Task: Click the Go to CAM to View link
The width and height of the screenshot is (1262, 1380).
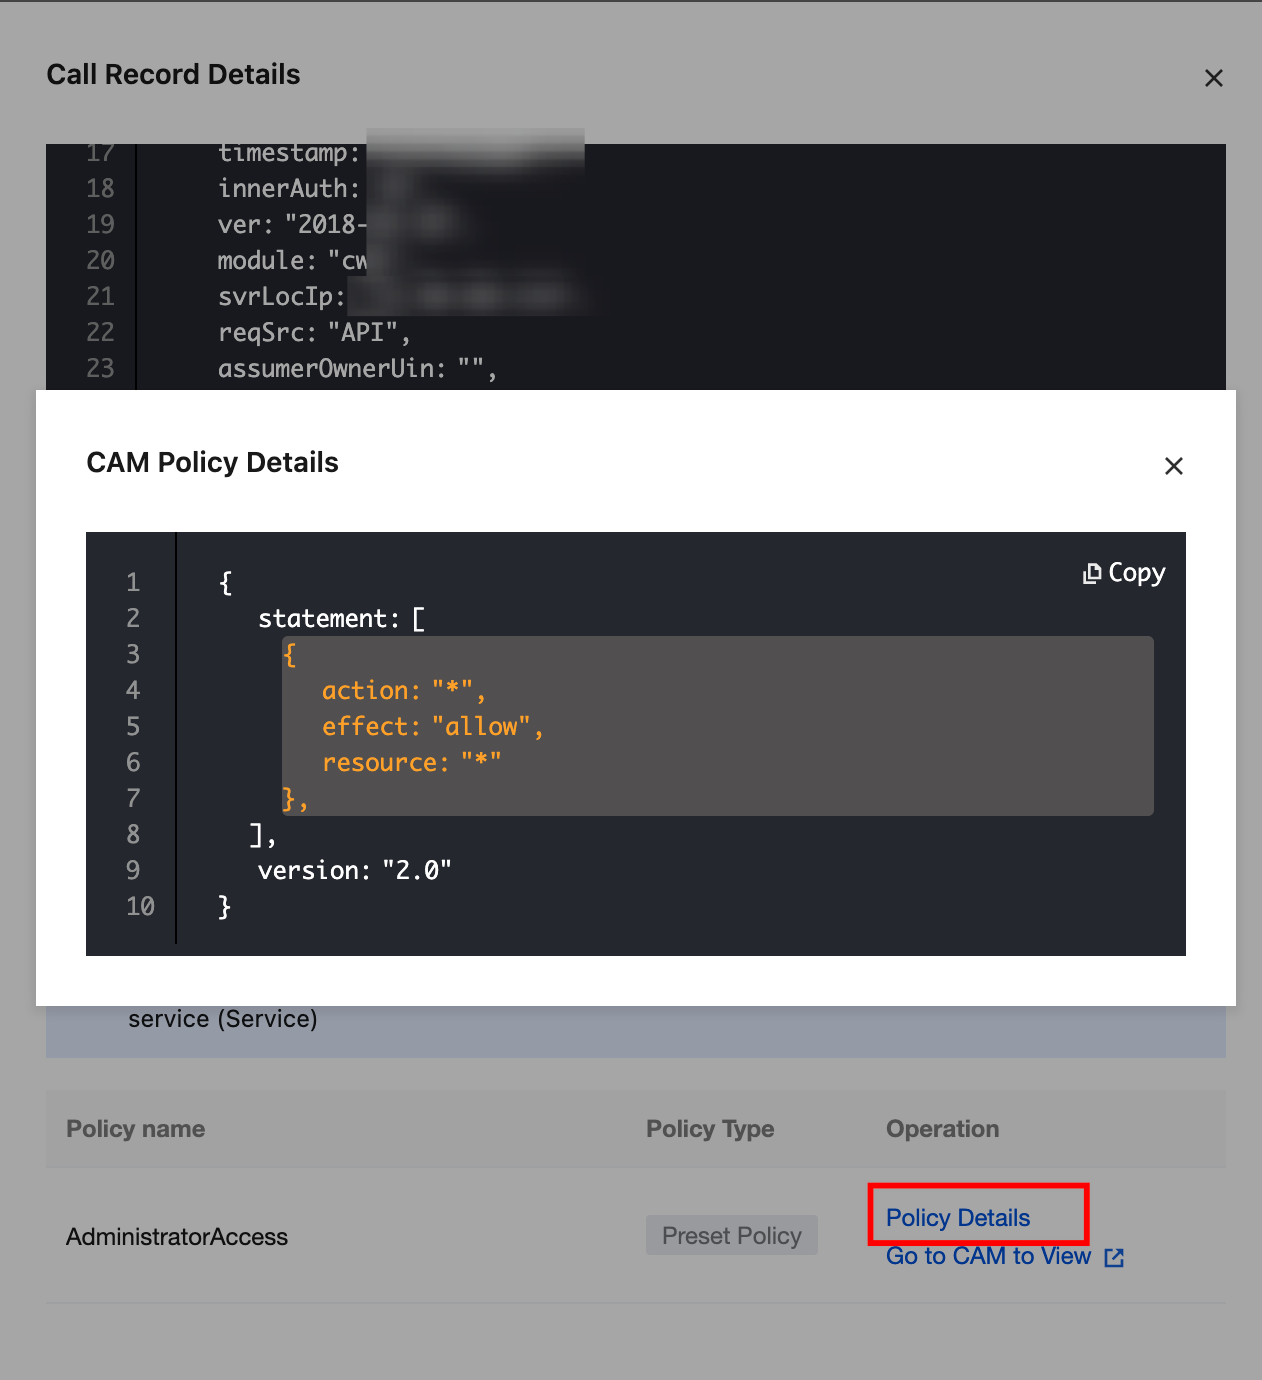Action: coord(988,1256)
